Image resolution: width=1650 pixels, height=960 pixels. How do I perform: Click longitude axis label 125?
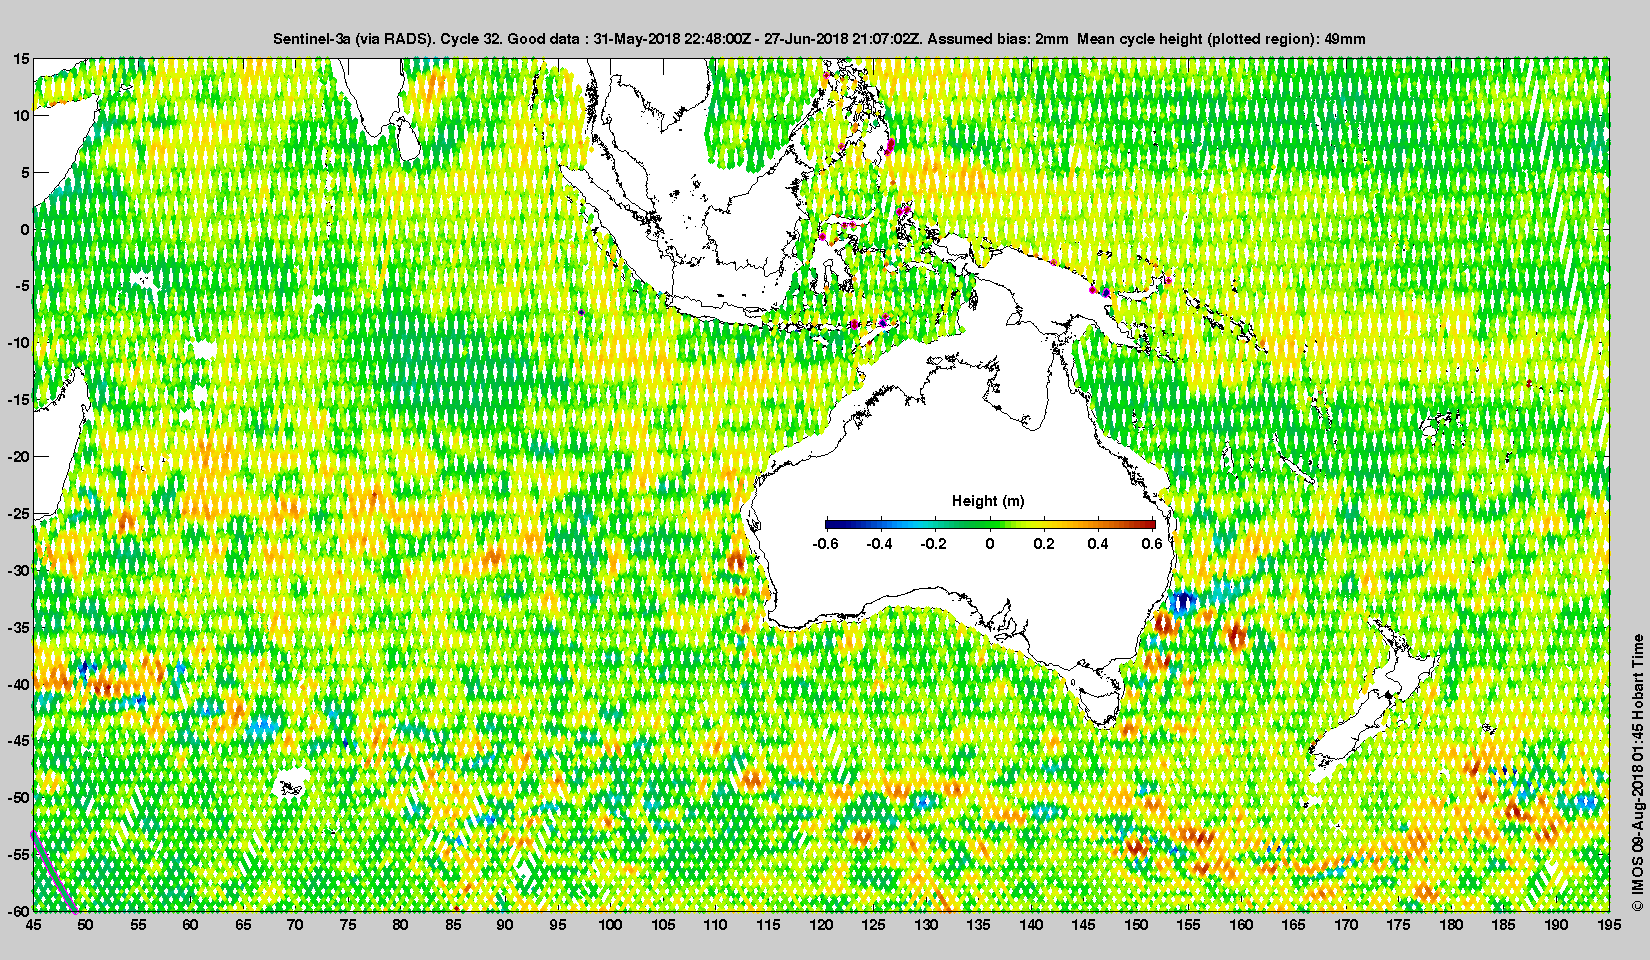[873, 925]
